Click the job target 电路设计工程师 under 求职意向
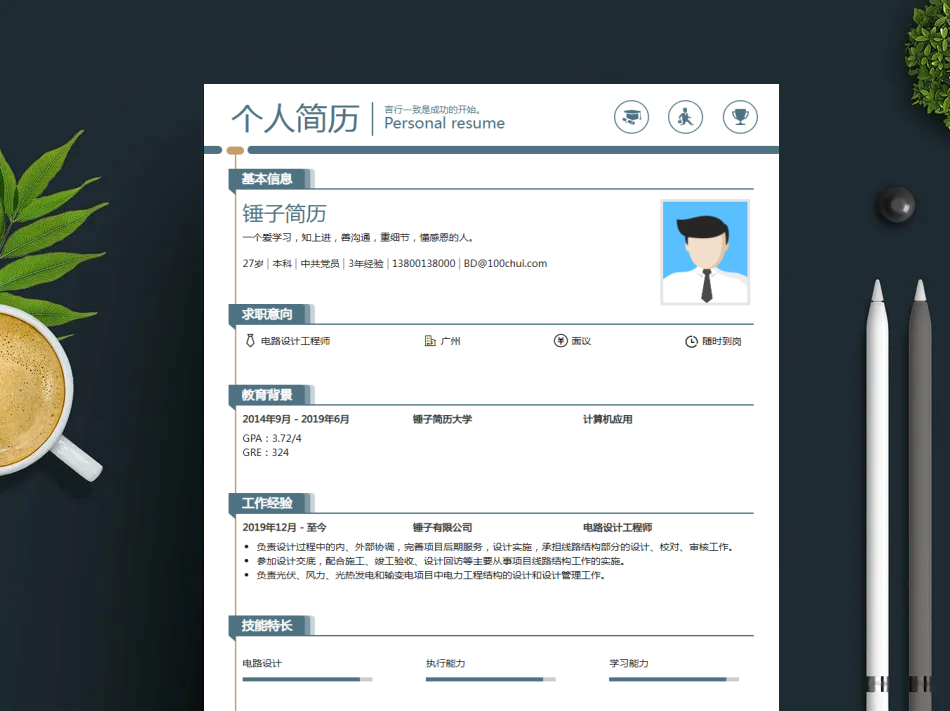Viewport: 950px width, 711px height. pos(296,342)
